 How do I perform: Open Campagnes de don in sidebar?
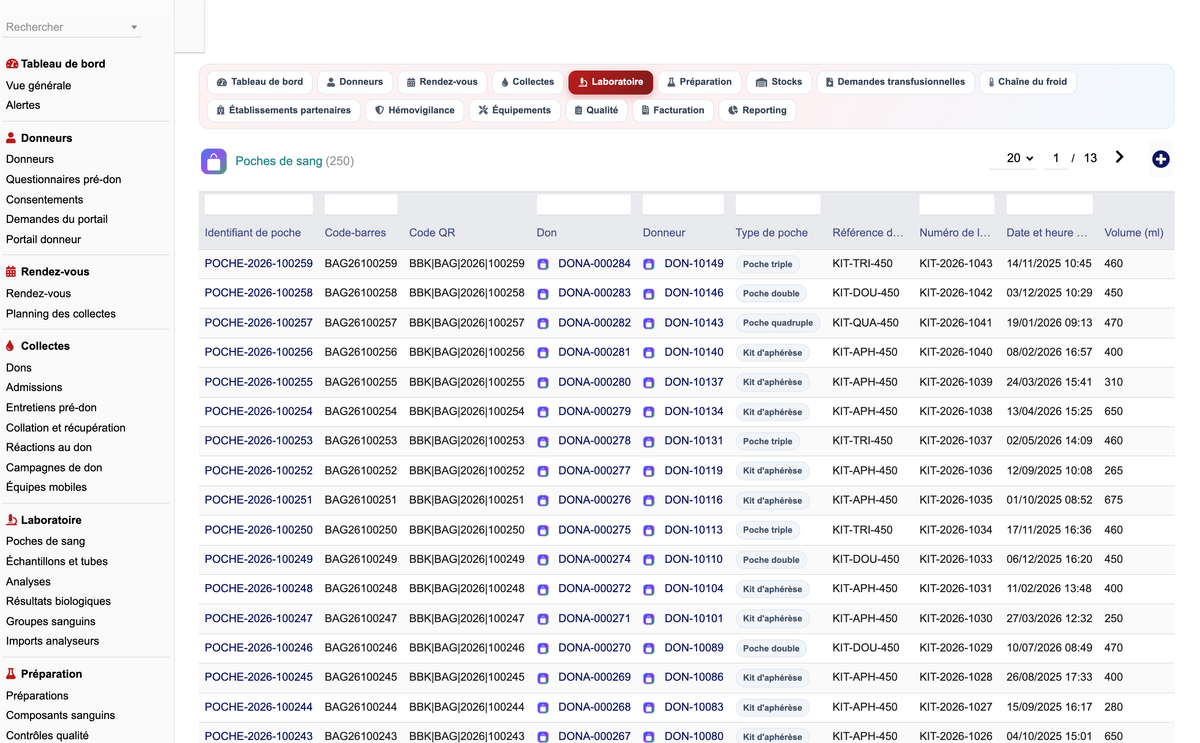coord(54,467)
